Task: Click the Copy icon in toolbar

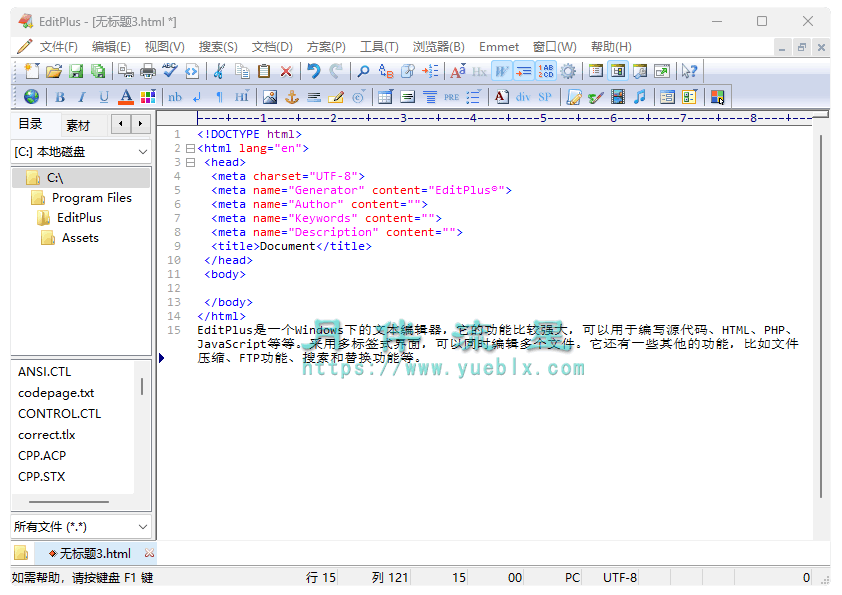Action: click(242, 71)
